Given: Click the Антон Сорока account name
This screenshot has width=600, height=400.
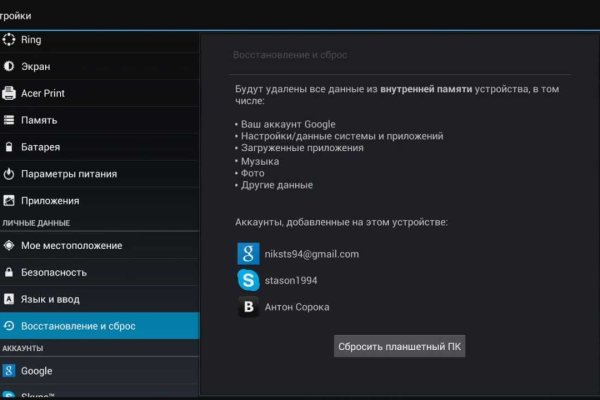Looking at the screenshot, I should (297, 307).
